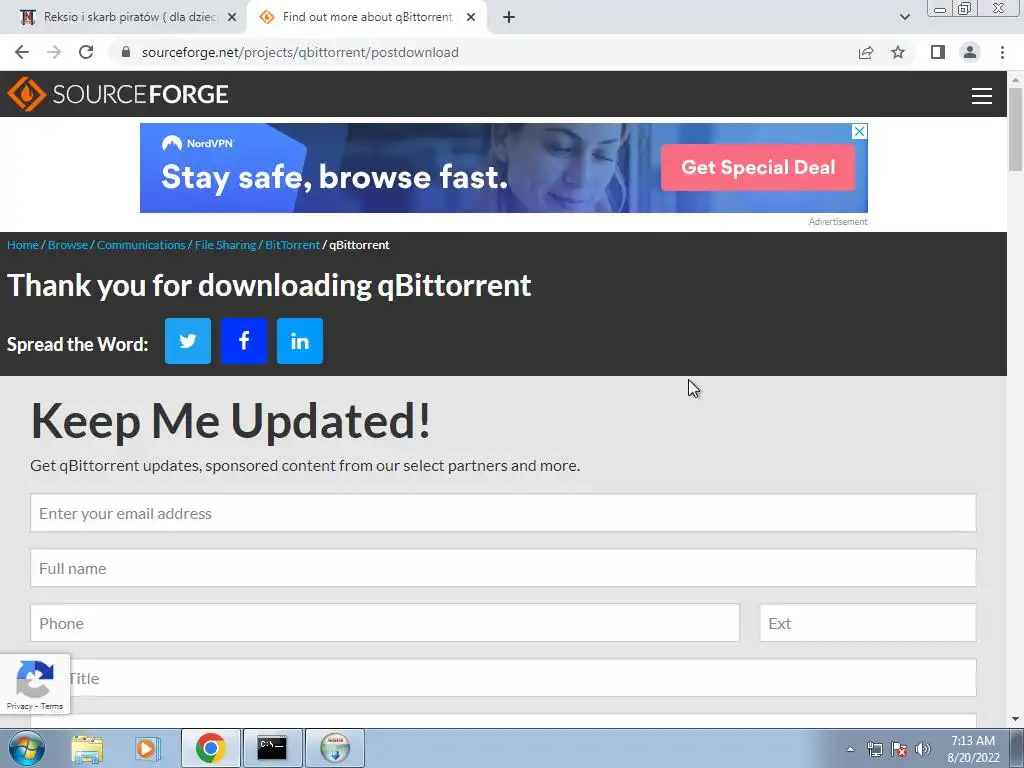Open the hamburger menu on SourceForge

(982, 96)
